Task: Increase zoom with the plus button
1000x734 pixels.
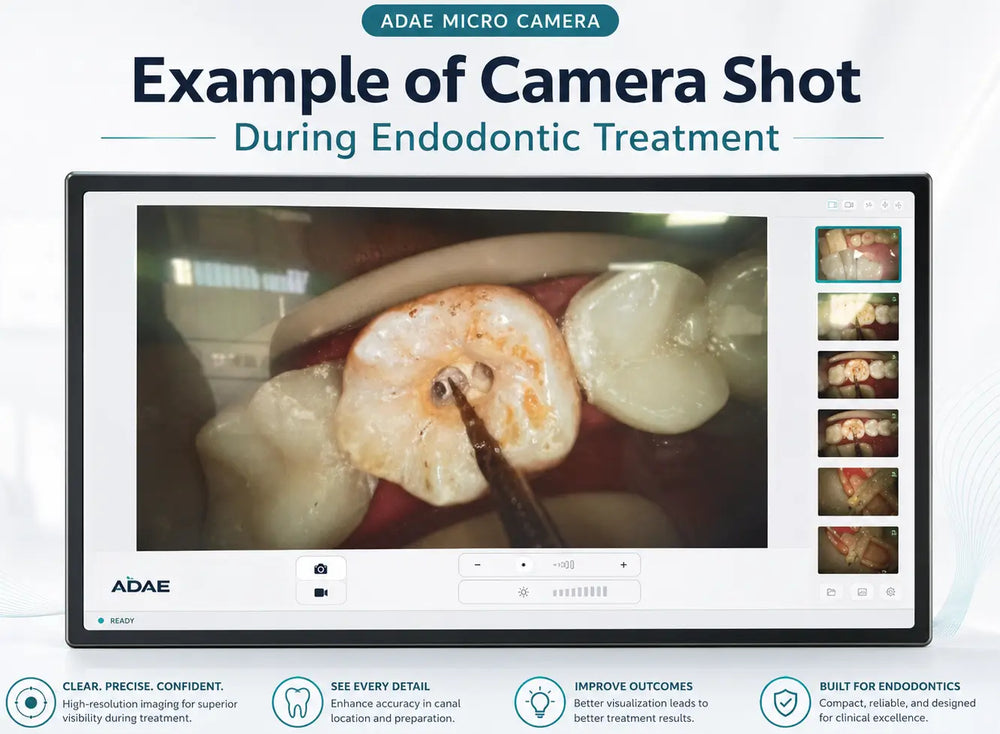Action: 623,565
